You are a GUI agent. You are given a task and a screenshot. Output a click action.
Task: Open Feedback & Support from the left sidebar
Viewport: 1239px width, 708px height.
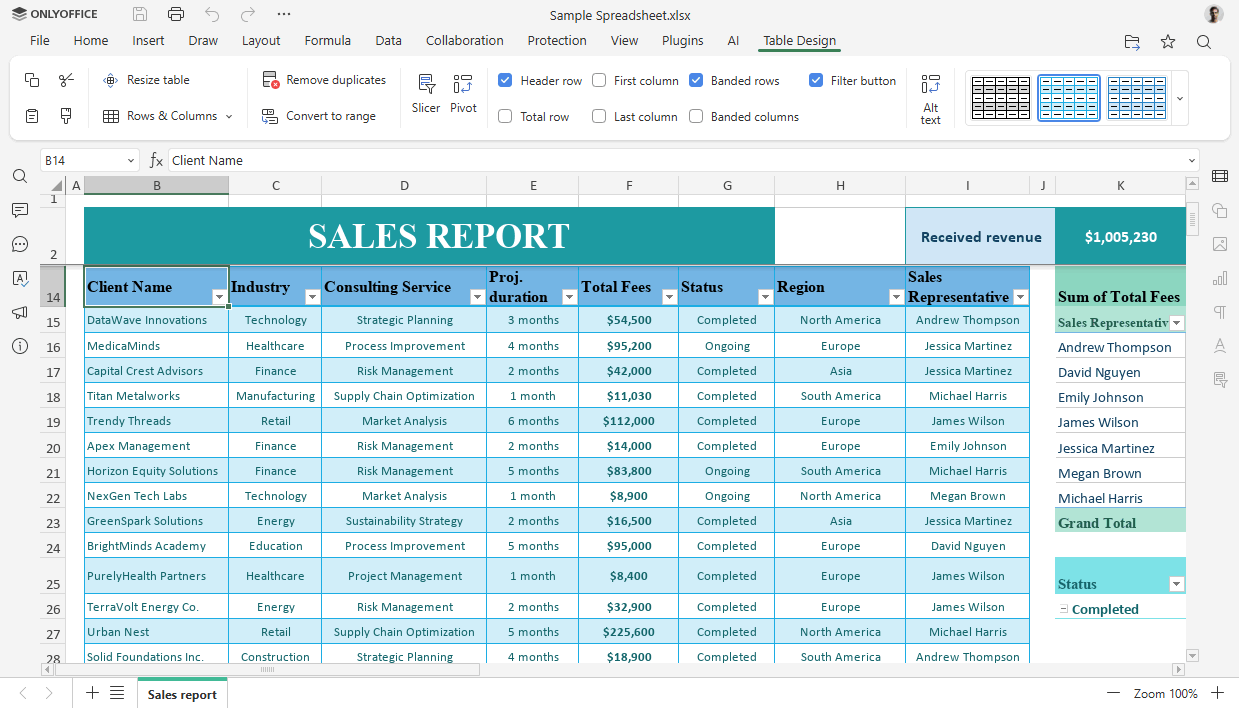tap(19, 312)
